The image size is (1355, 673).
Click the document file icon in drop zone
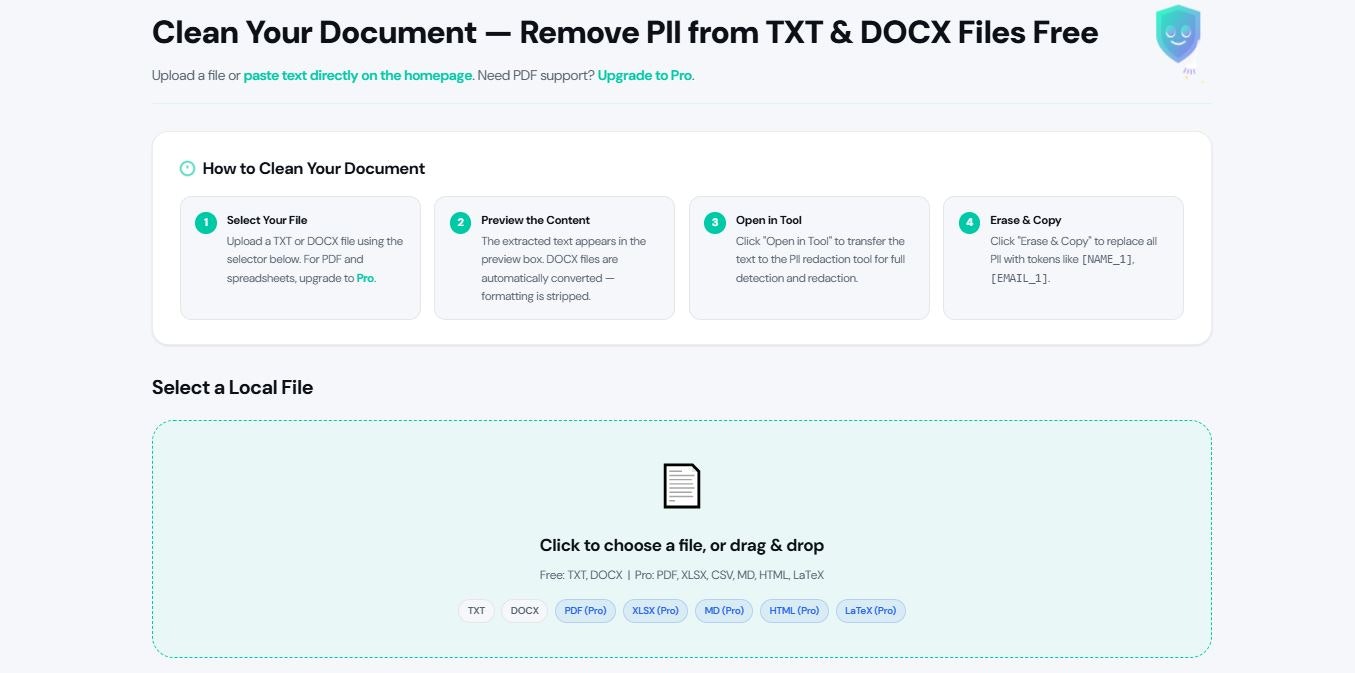tap(682, 486)
